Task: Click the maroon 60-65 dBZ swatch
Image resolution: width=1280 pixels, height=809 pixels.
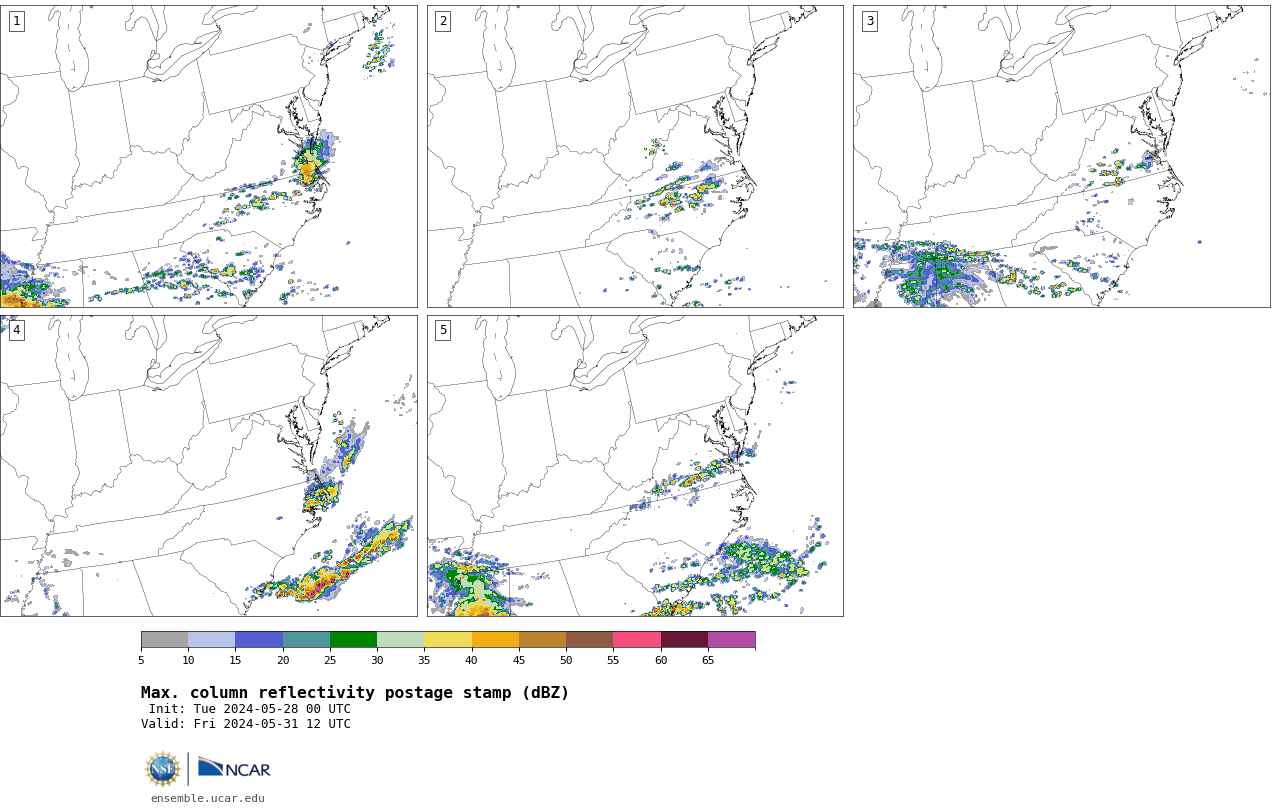Action: pos(684,640)
